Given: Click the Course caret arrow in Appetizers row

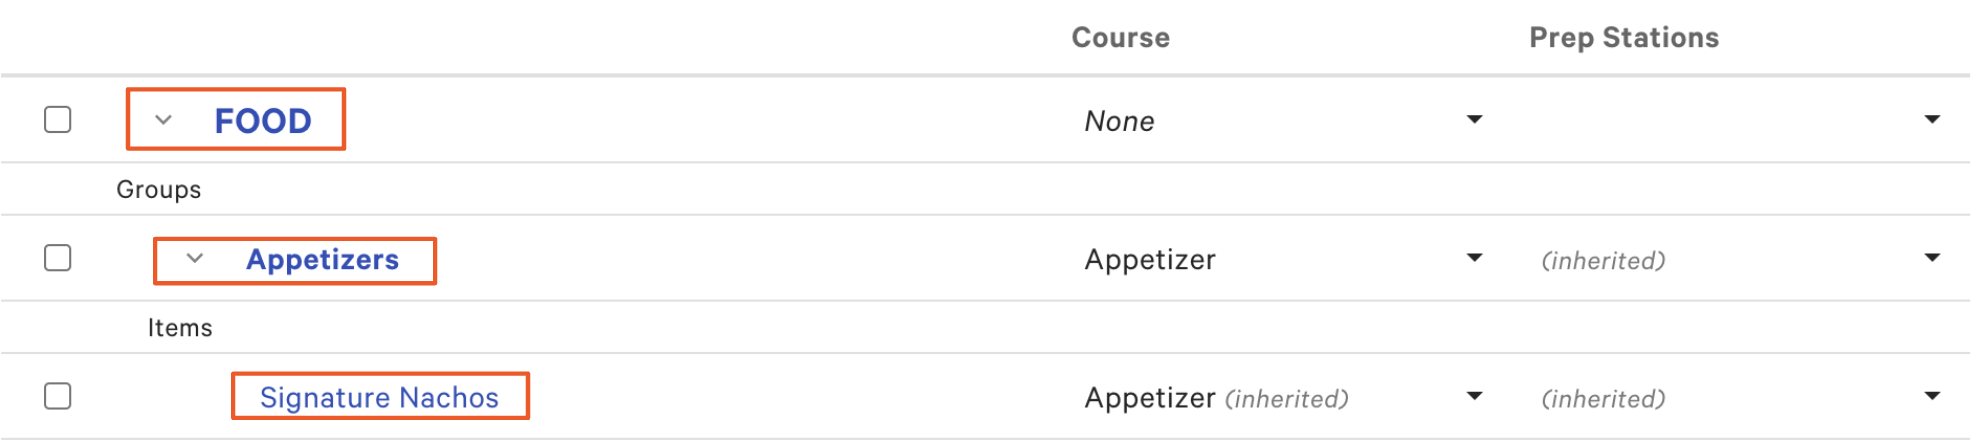Looking at the screenshot, I should coord(1474,258).
